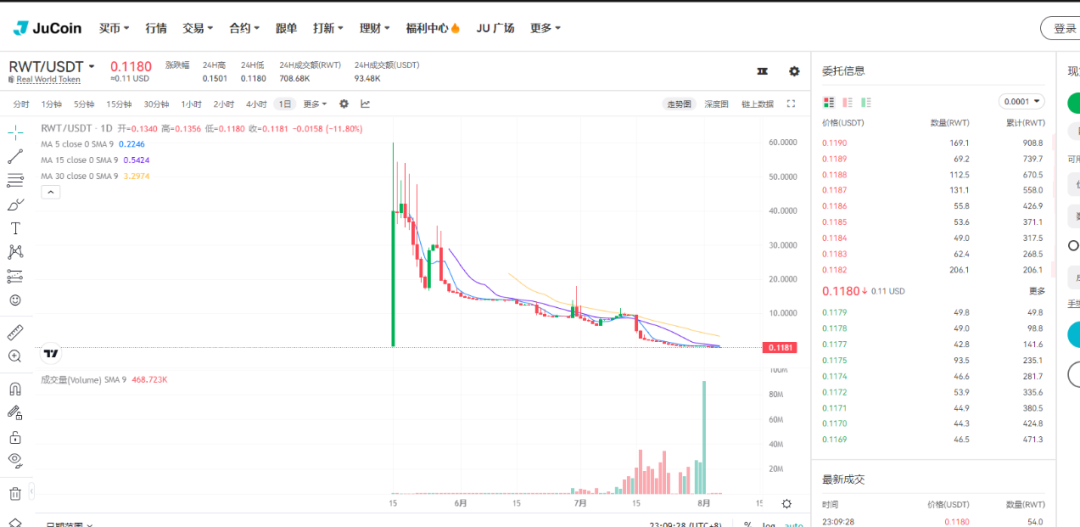Toggle hide all drawings eye icon
This screenshot has height=527, width=1080.
tap(15, 460)
